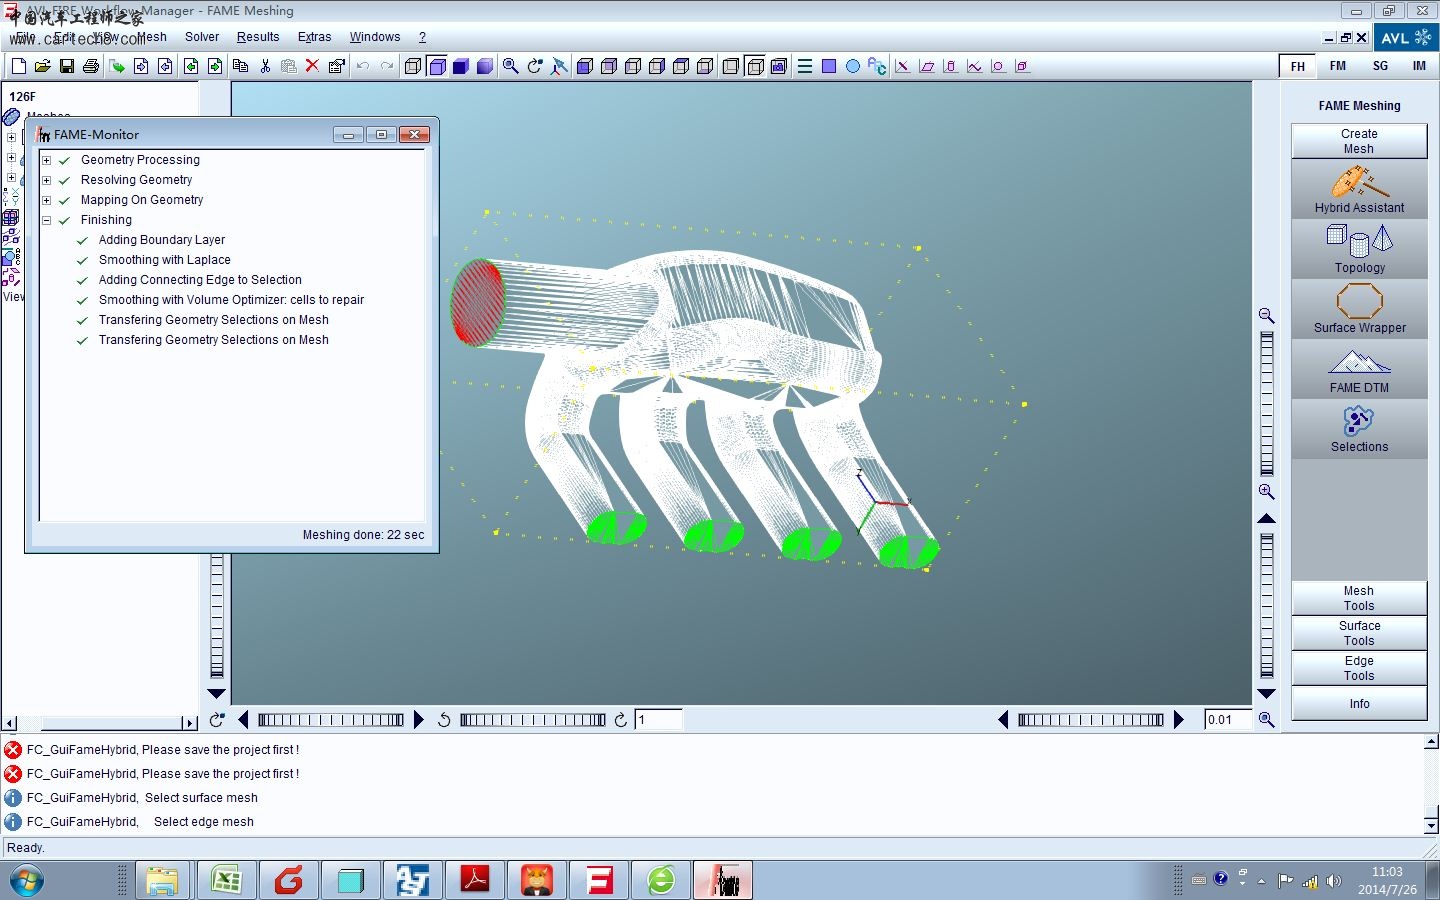Image resolution: width=1440 pixels, height=900 pixels.
Task: Click the text label 'Abc' toolbar icon
Action: tap(877, 66)
